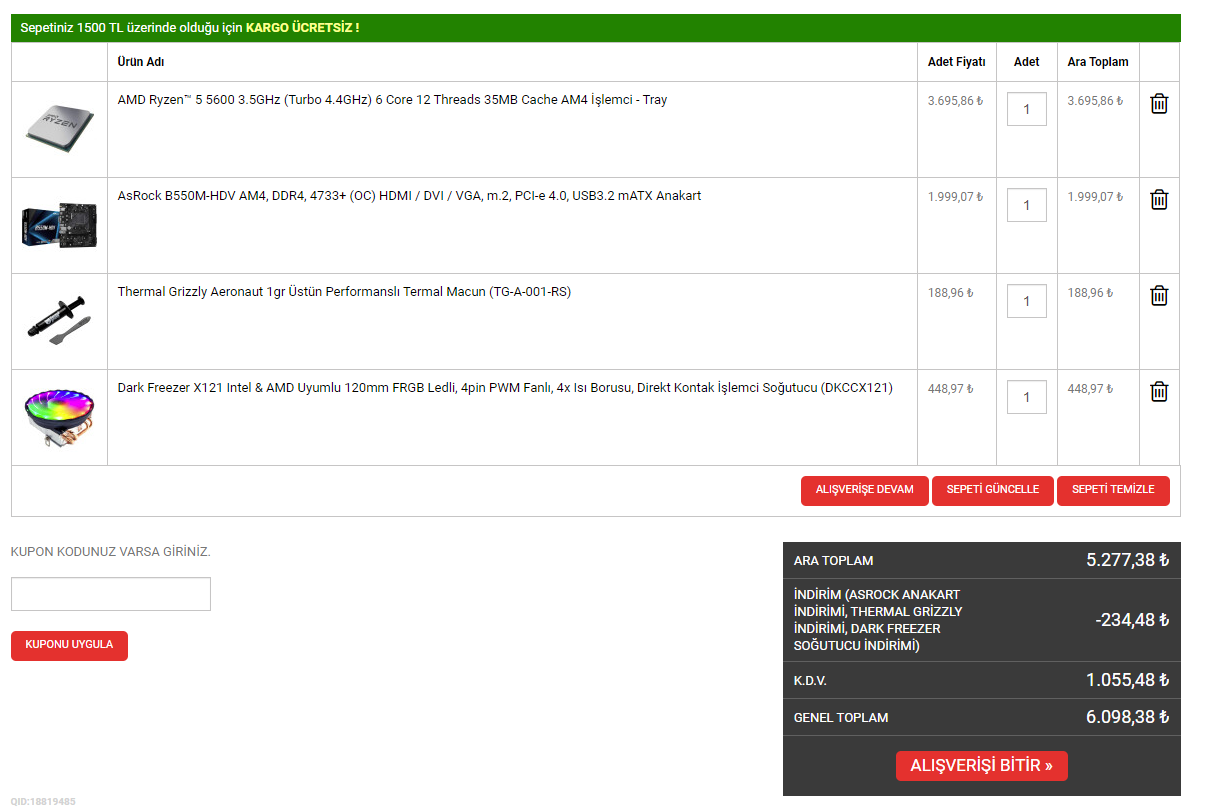This screenshot has width=1229, height=810.
Task: Click 'KUPON KODUNUZ VARSA GİRİNİZ.' label
Action: click(111, 552)
